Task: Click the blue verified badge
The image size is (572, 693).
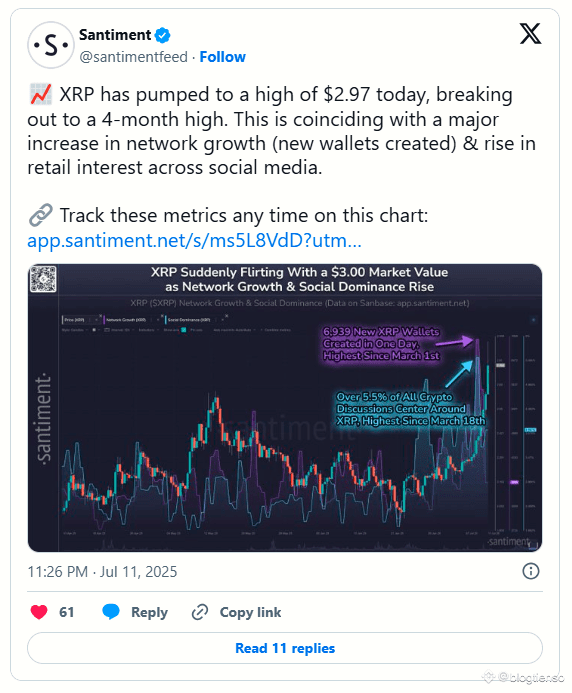Action: [x=163, y=35]
